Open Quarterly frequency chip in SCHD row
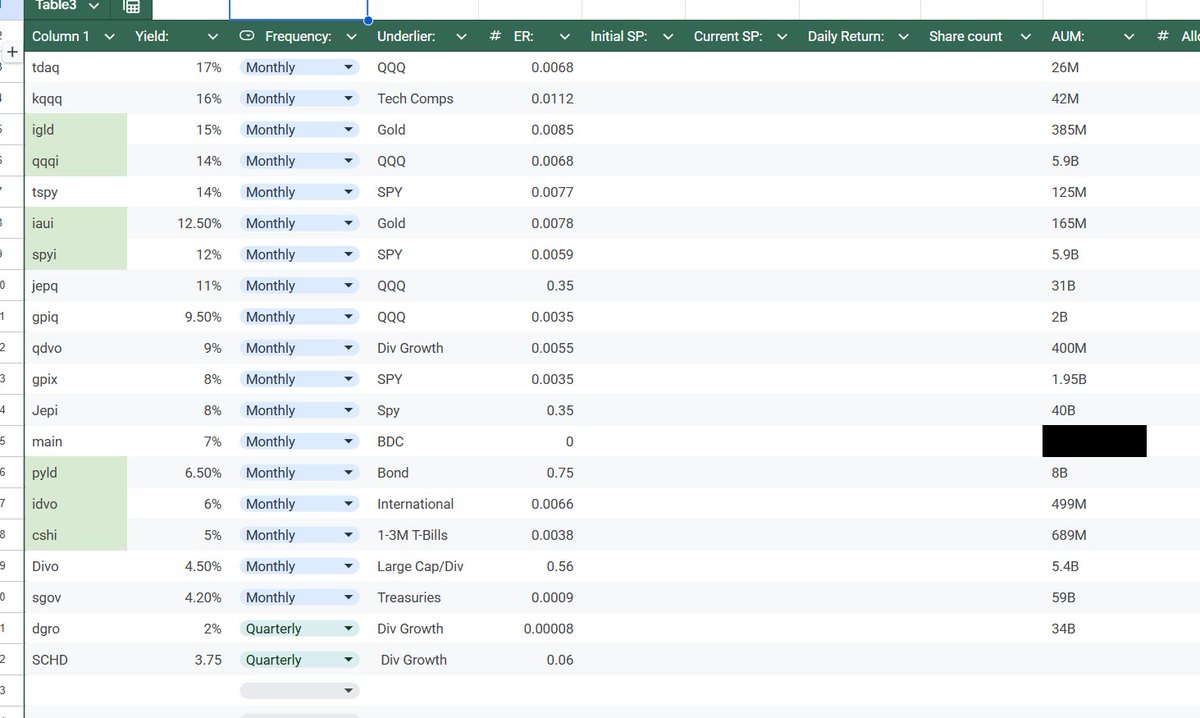 point(299,660)
